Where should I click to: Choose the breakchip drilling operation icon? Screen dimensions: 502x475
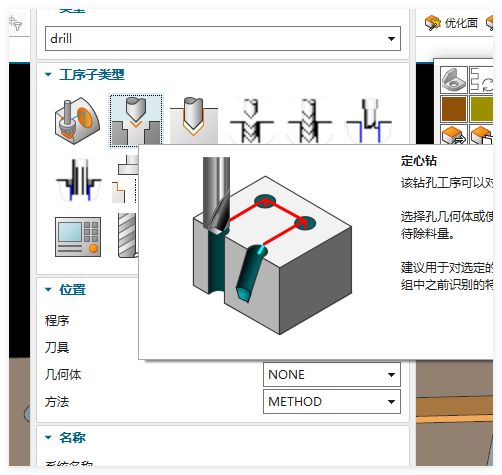point(310,121)
